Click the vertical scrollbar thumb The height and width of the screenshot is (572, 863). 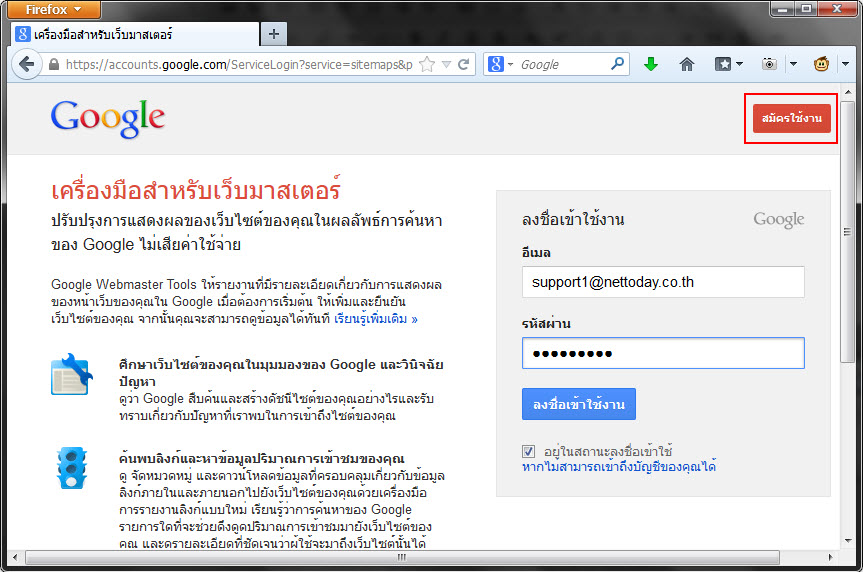point(848,232)
